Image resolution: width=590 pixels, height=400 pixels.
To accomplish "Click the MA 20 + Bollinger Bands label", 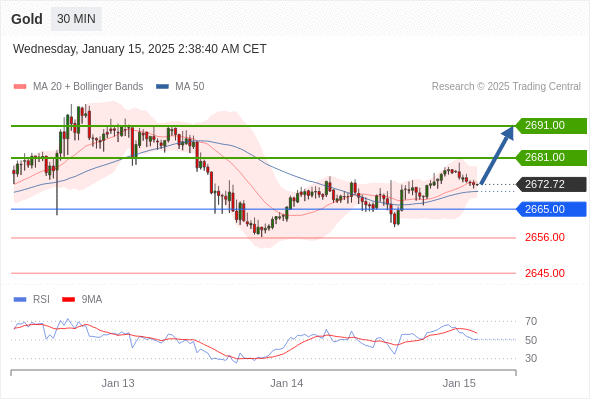I will [88, 87].
